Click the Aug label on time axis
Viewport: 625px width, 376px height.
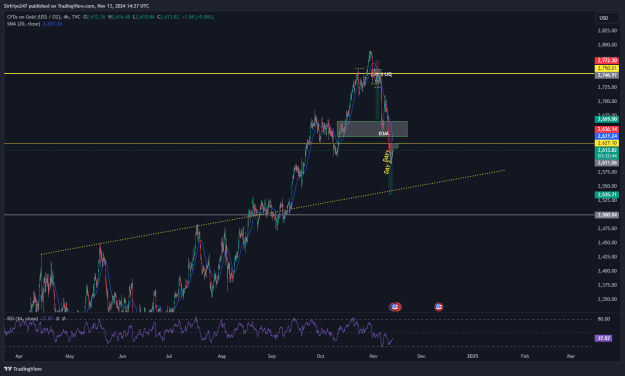pyautogui.click(x=222, y=356)
